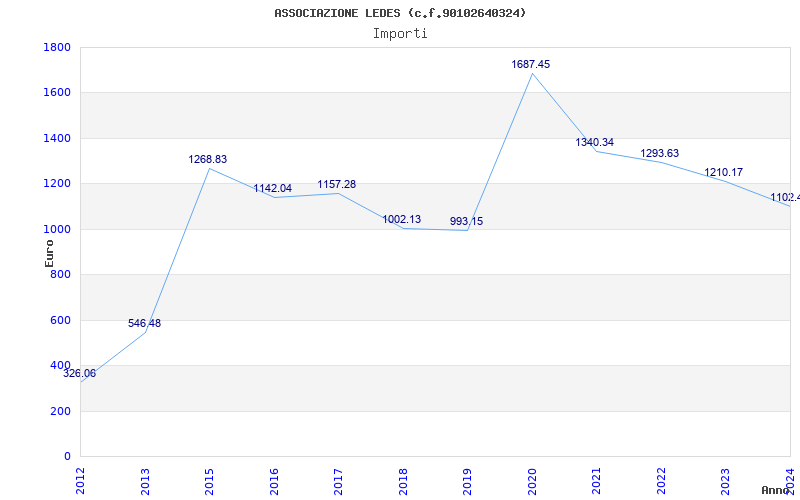Viewport: 800px width, 500px height.
Task: Click the Euro y-axis label
Action: pyautogui.click(x=49, y=254)
